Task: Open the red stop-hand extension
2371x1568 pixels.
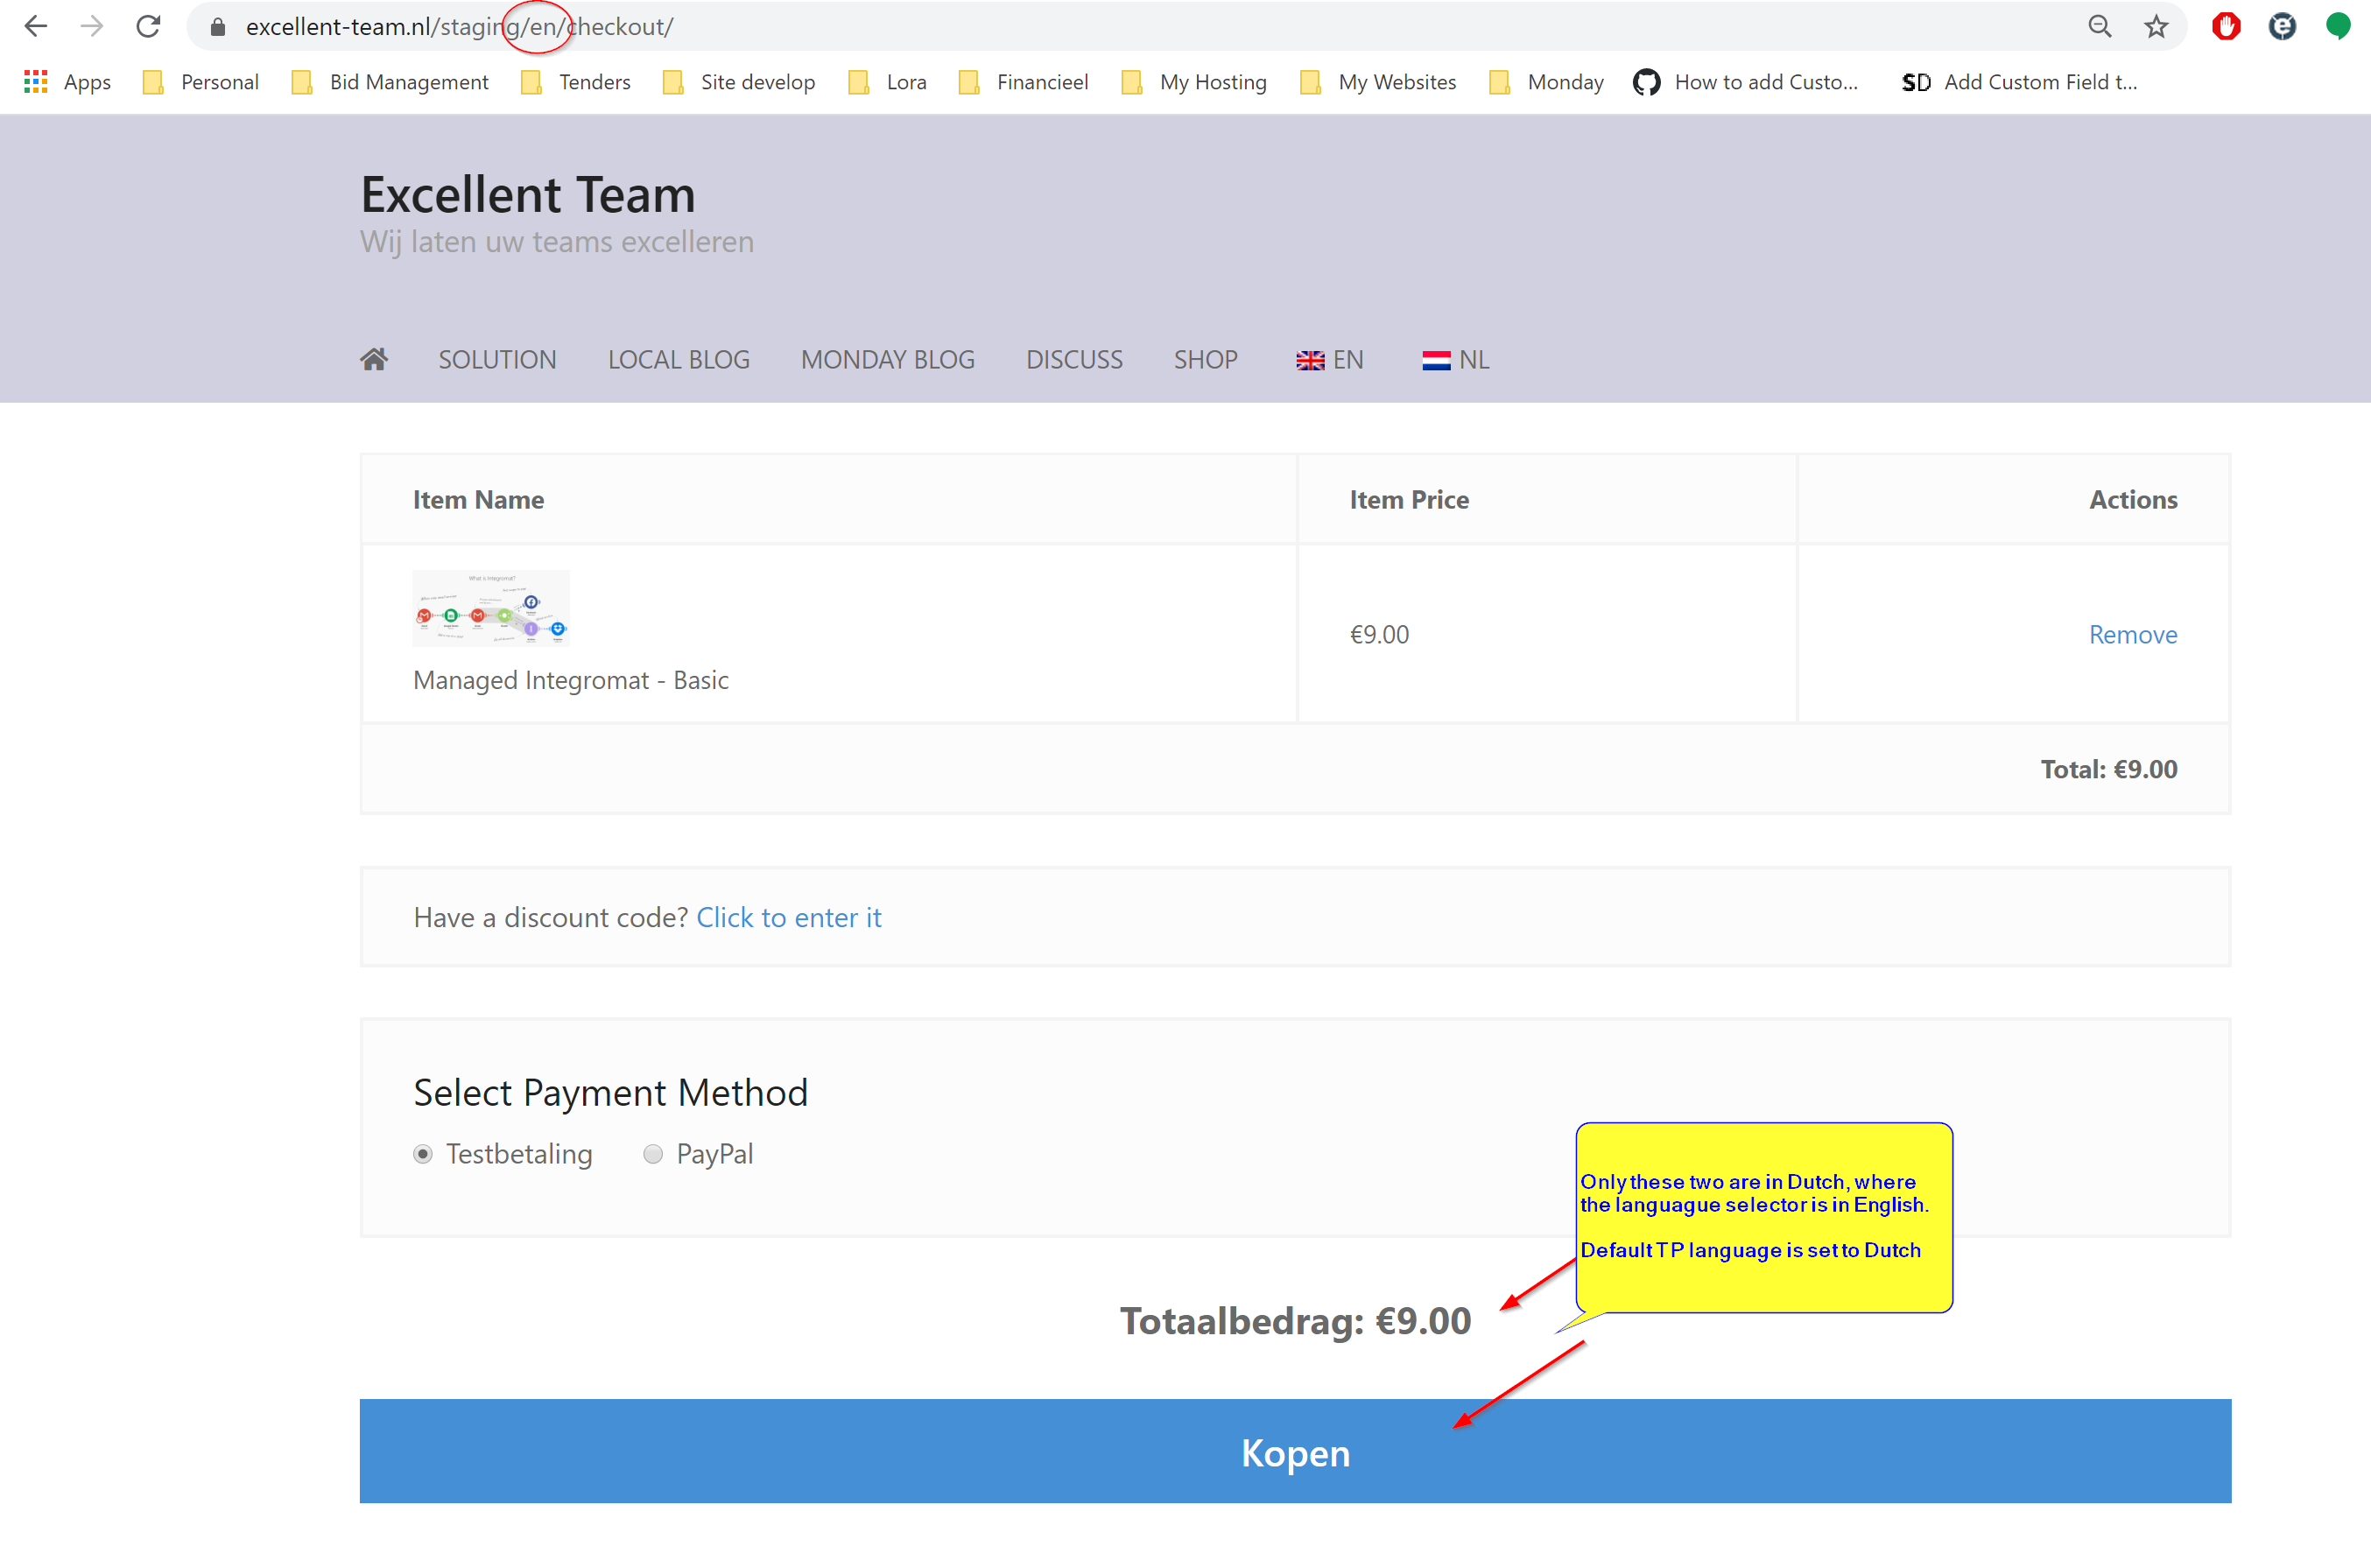Action: (2226, 27)
